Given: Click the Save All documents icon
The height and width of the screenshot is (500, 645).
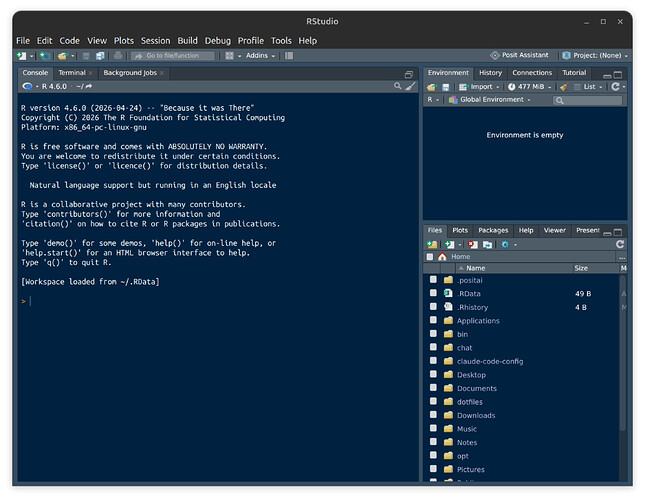Looking at the screenshot, I should pos(100,56).
